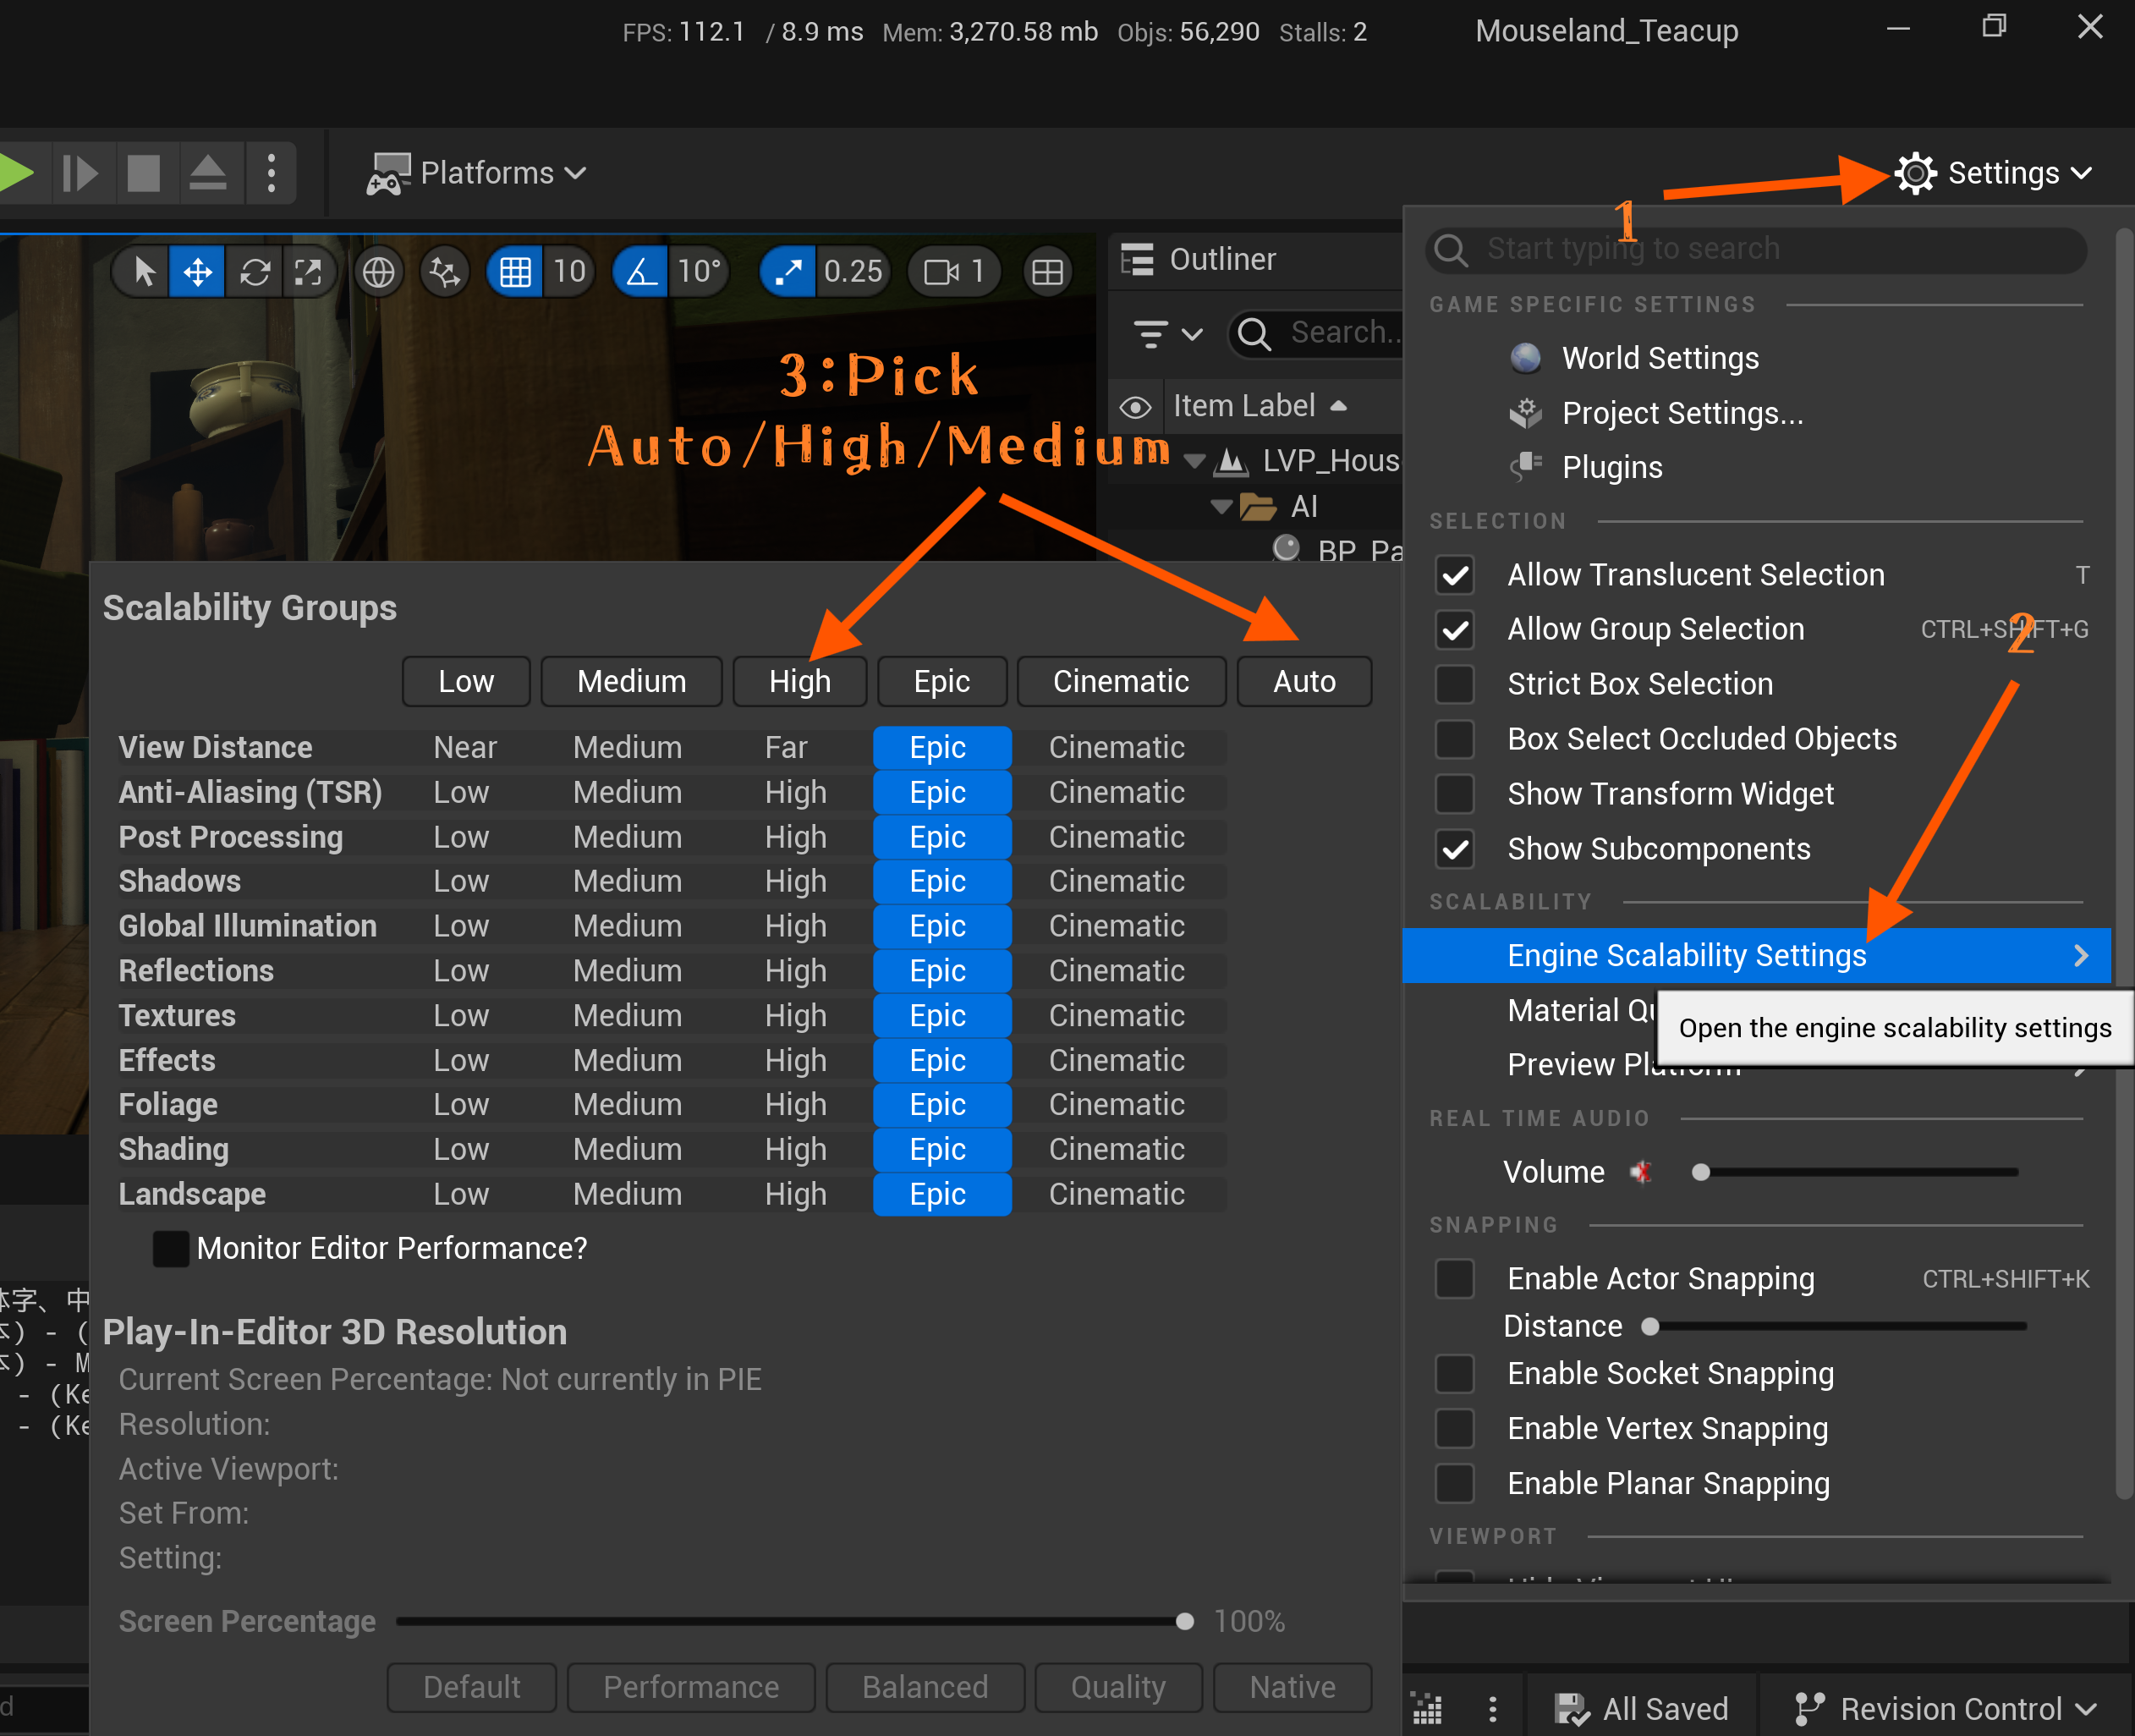Select the Select Objects arrow tool
The image size is (2135, 1736).
tap(145, 271)
